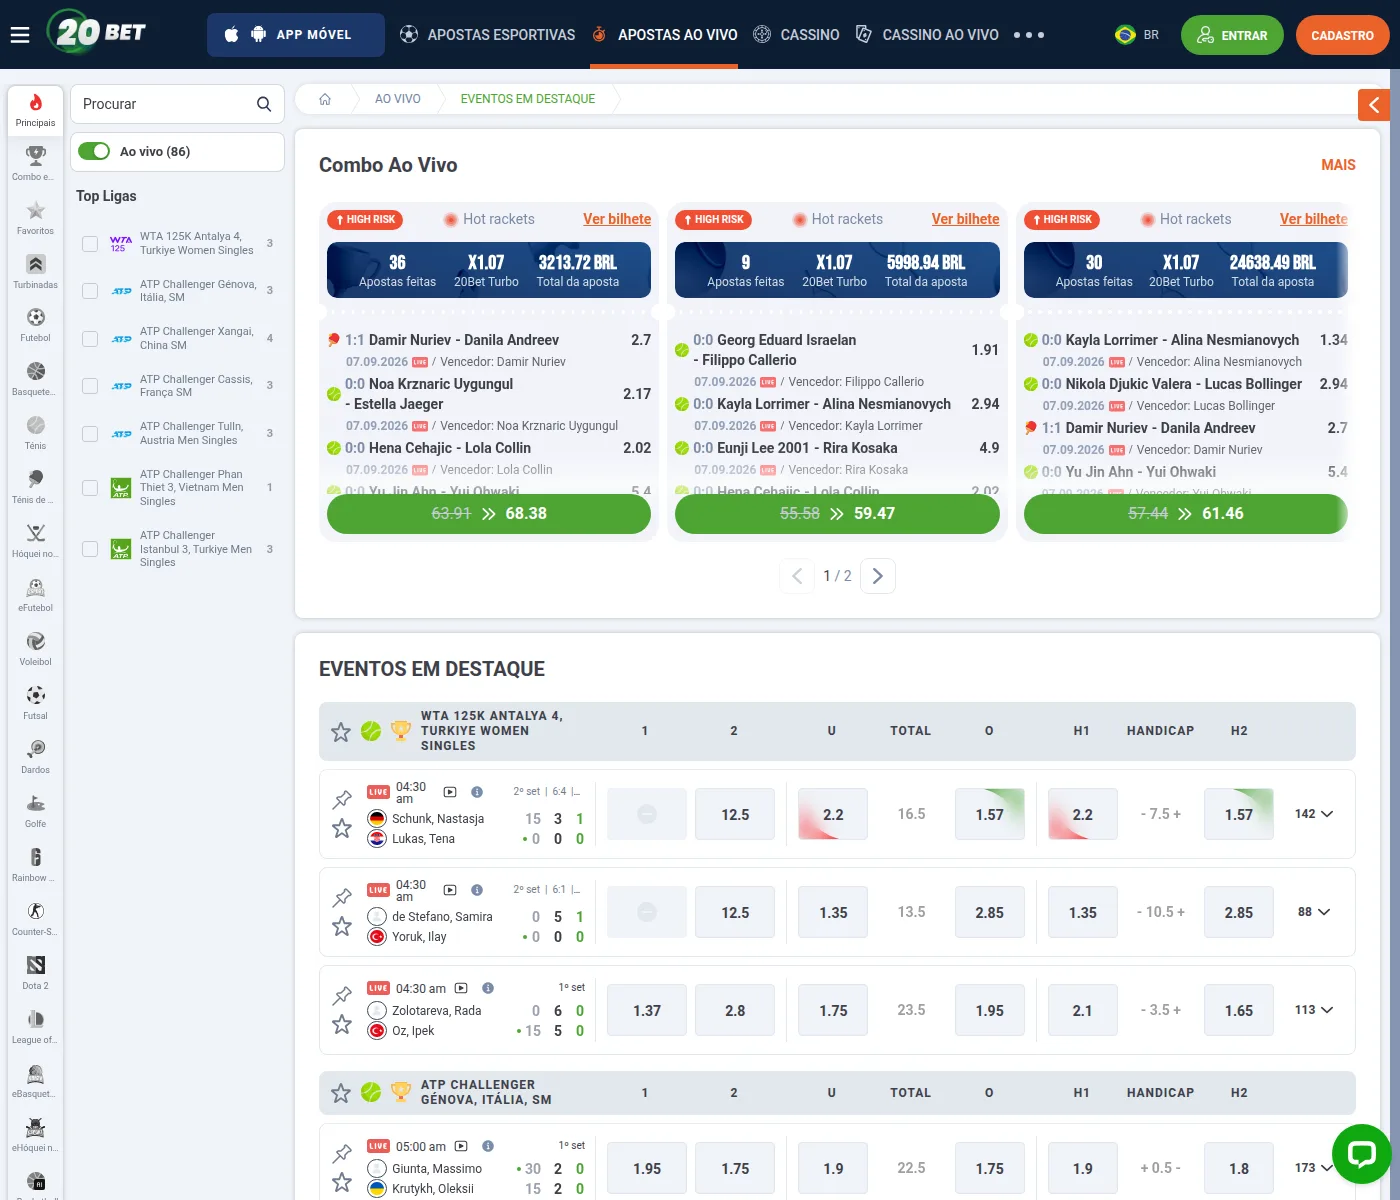The width and height of the screenshot is (1400, 1200).
Task: Click MAIS link in Combo Ao Vivo
Action: click(x=1338, y=165)
